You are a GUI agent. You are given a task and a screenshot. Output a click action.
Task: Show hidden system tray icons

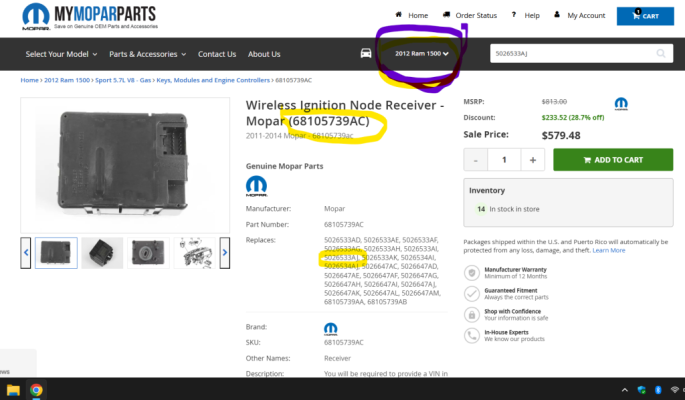[x=625, y=390]
